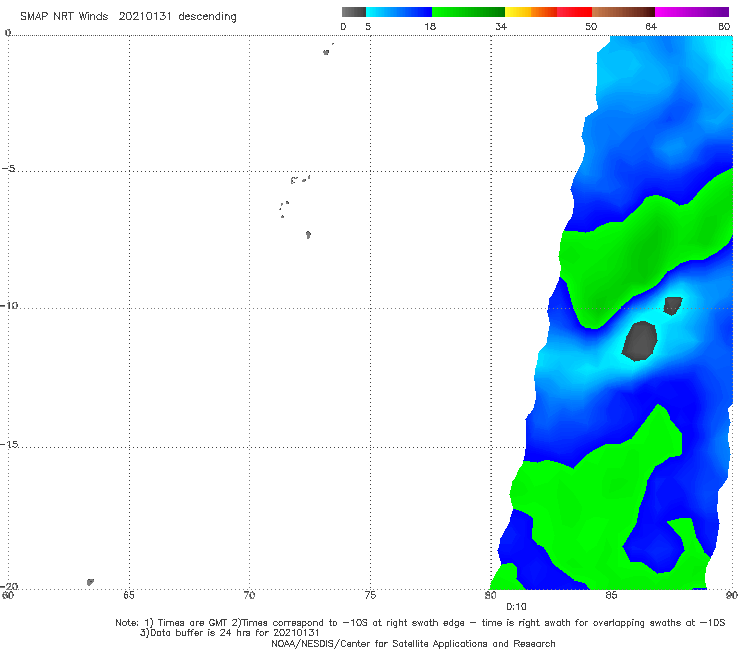Click the gray segment of the color bar
The image size is (740, 650).
pos(354,12)
